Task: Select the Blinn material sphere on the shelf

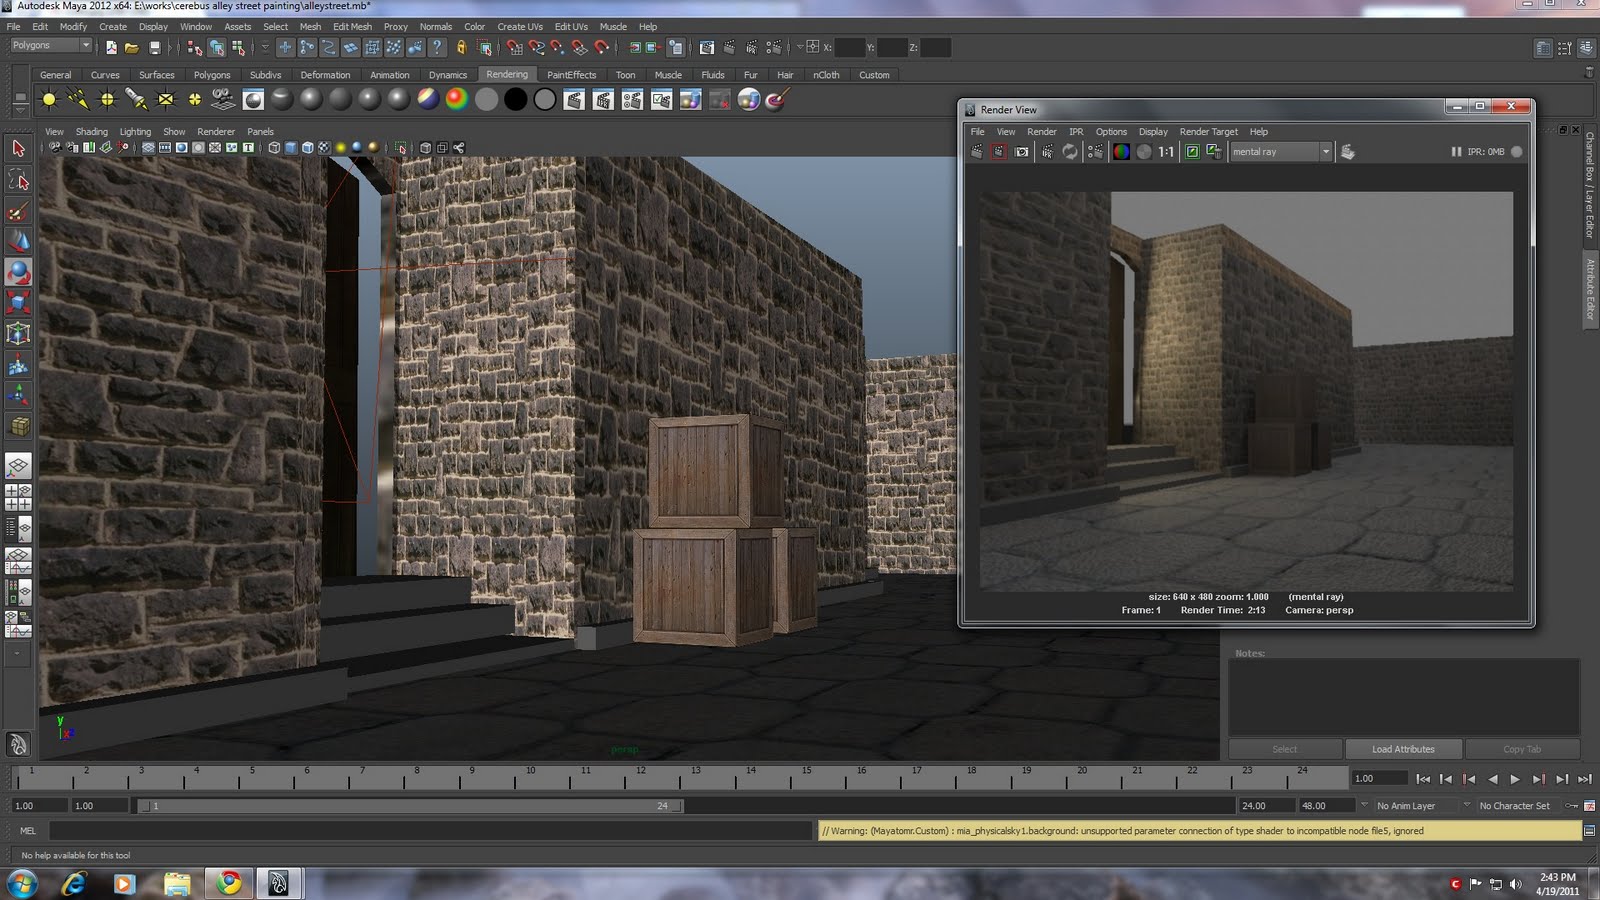Action: tap(311, 99)
